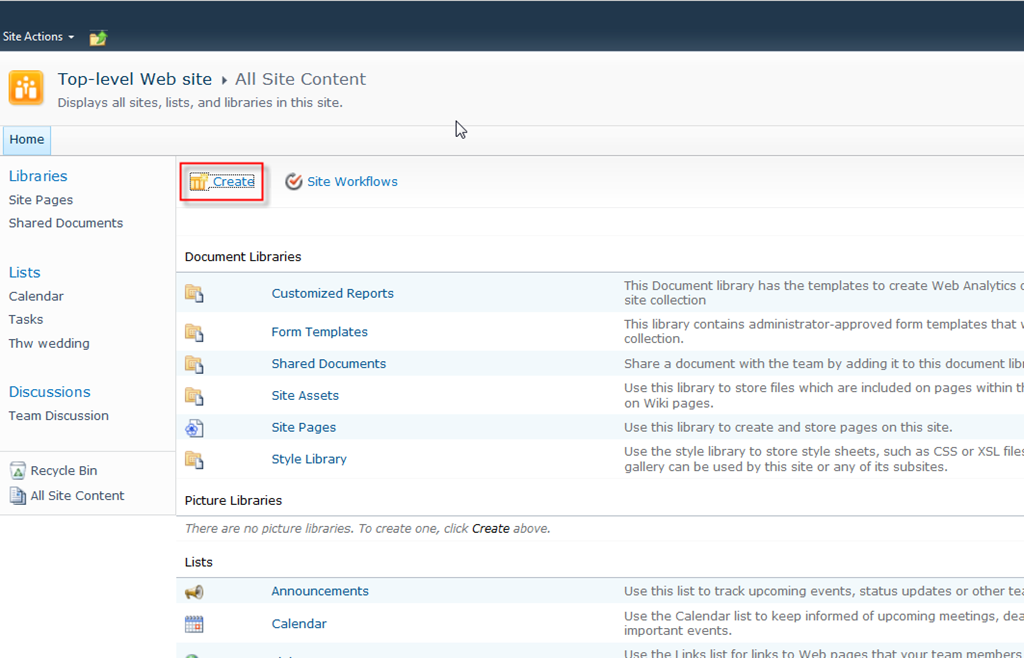Click the Create link

tap(233, 182)
